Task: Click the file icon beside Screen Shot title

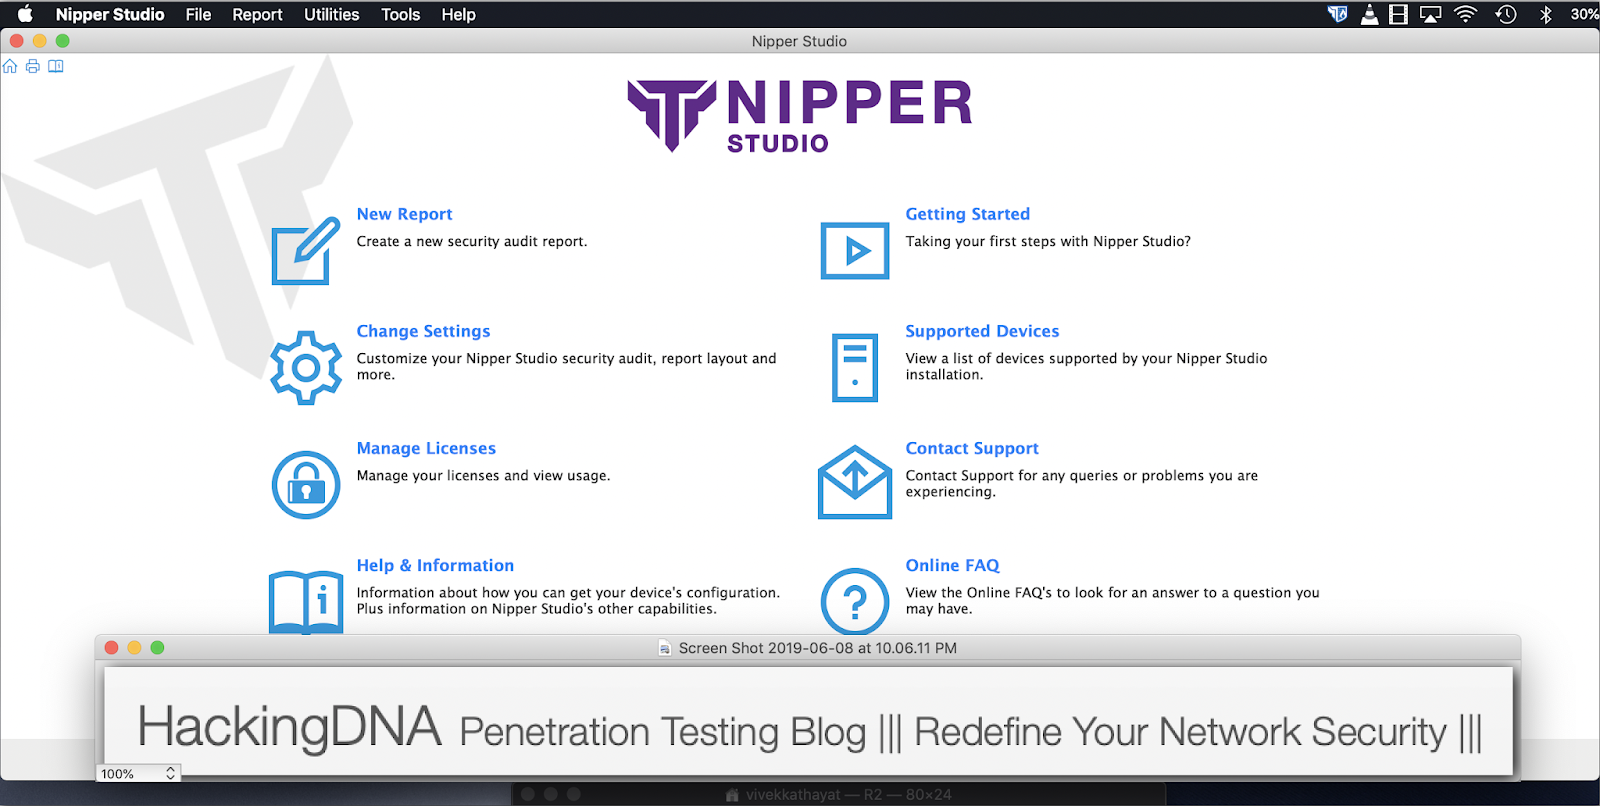Action: [665, 648]
